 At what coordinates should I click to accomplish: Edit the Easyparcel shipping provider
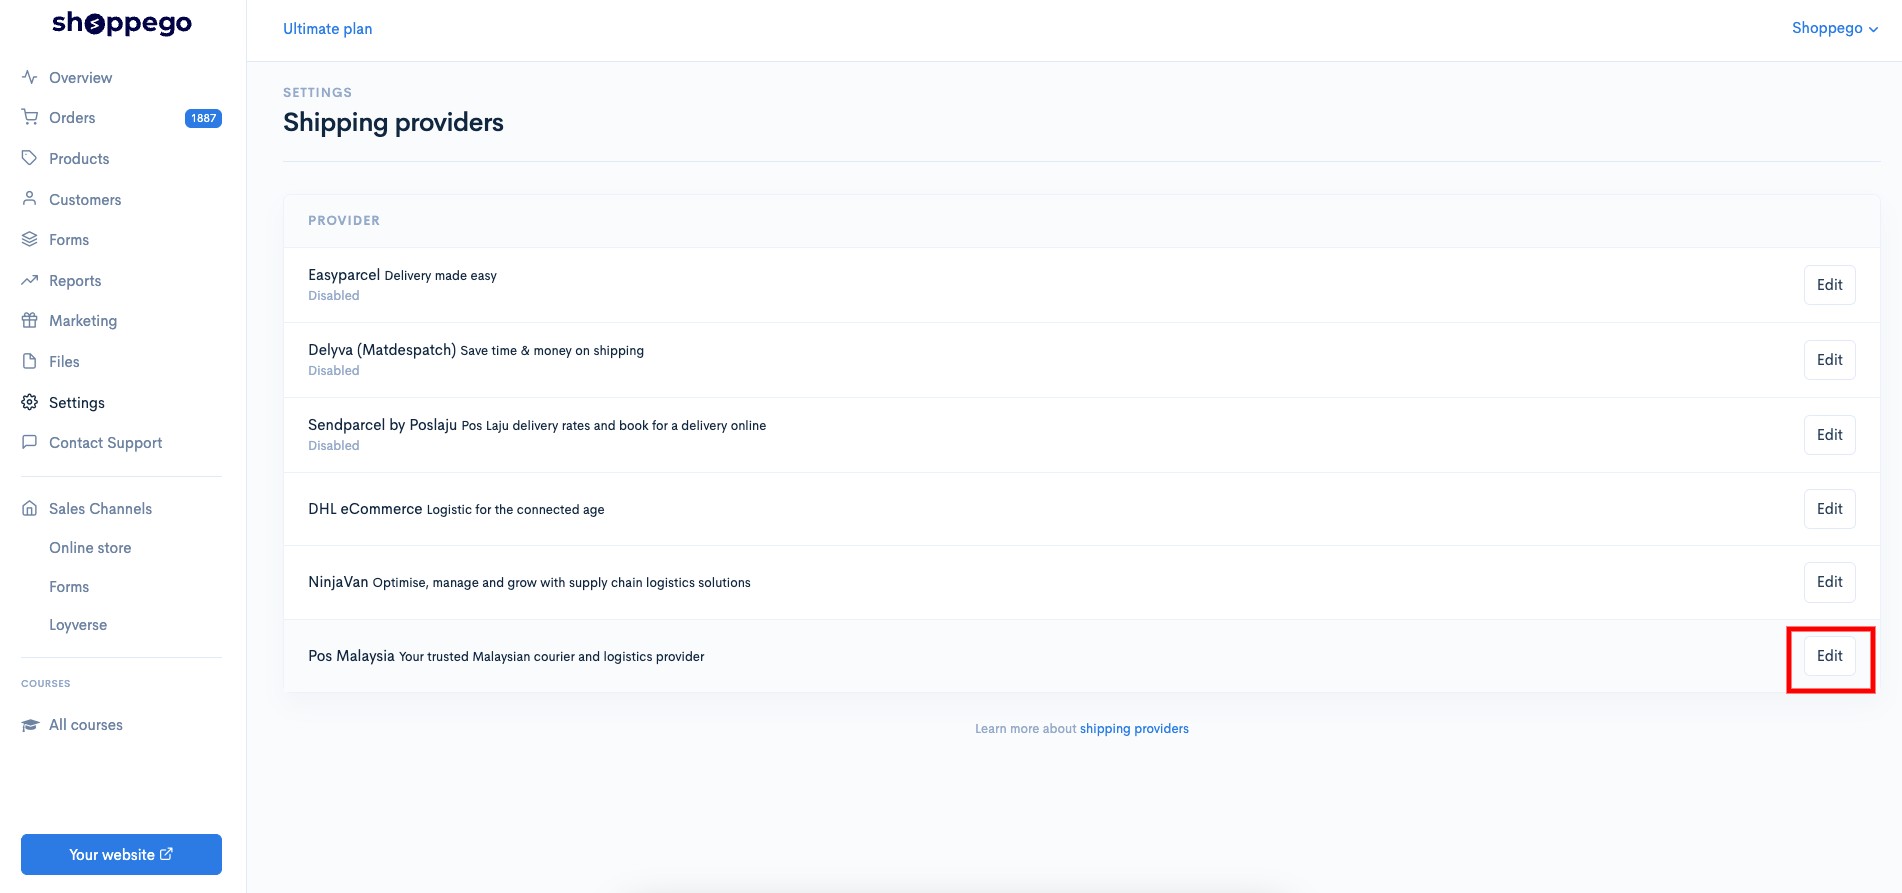tap(1829, 285)
